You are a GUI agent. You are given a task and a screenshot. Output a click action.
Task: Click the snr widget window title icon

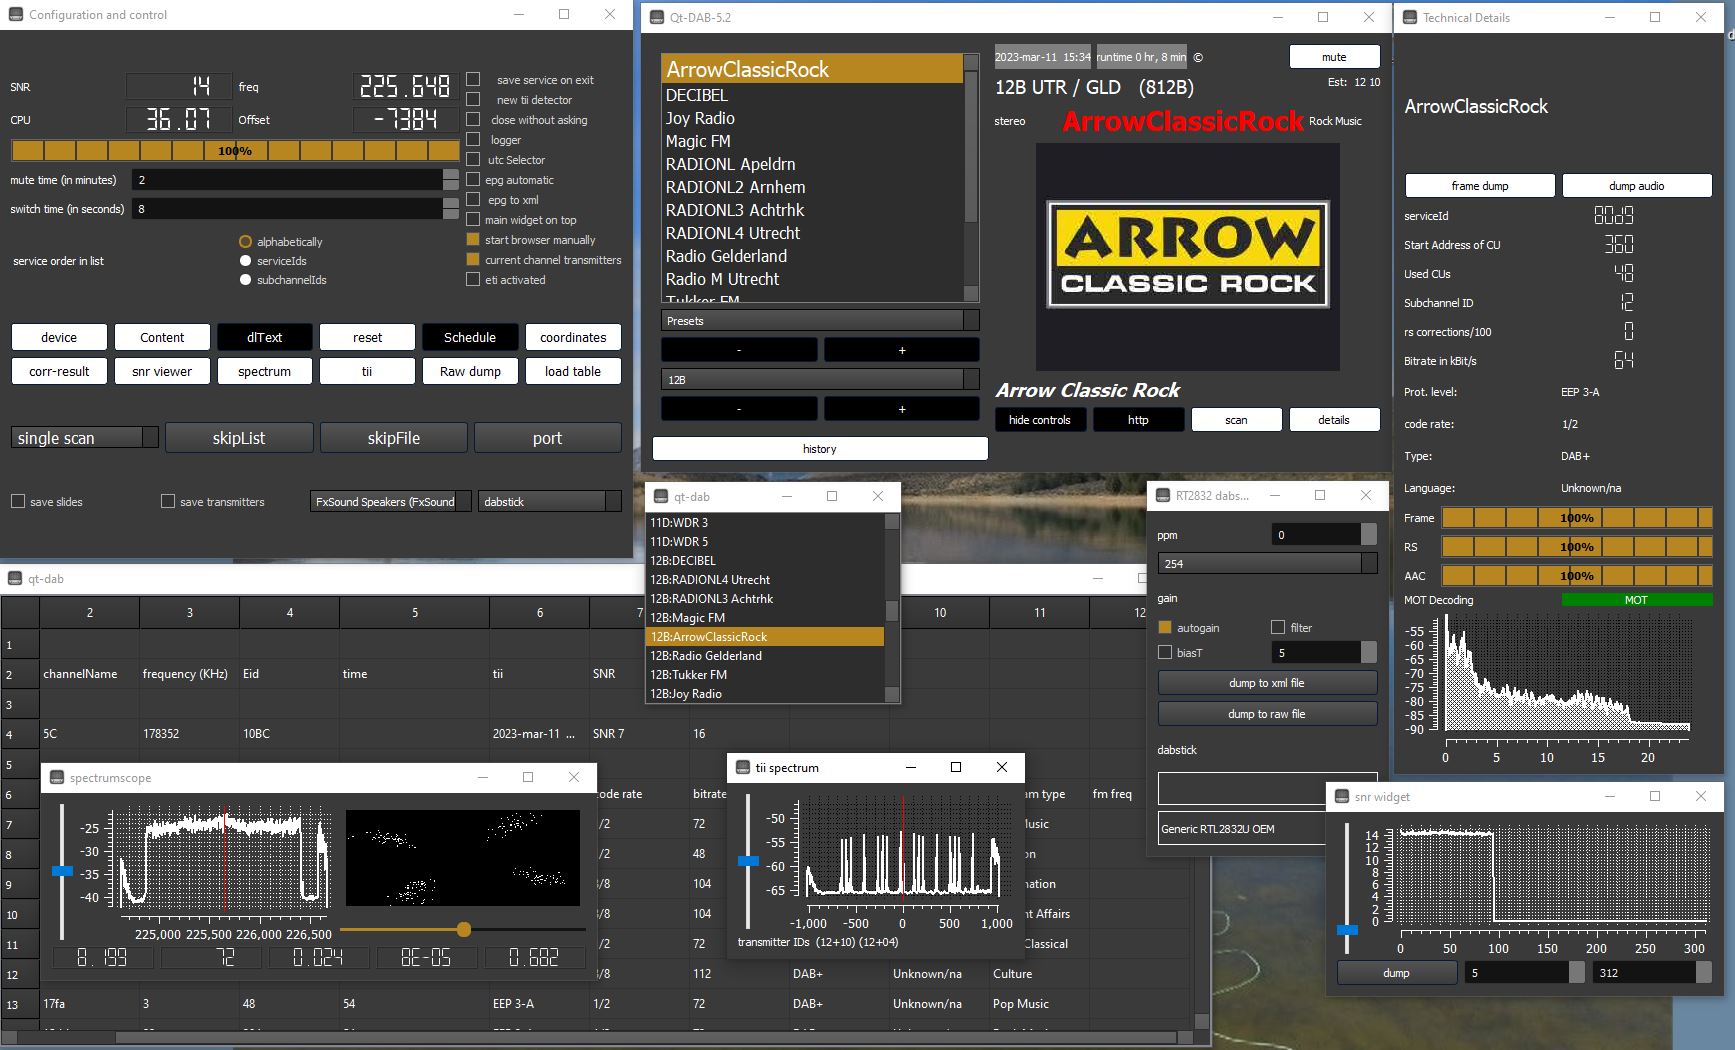1342,796
